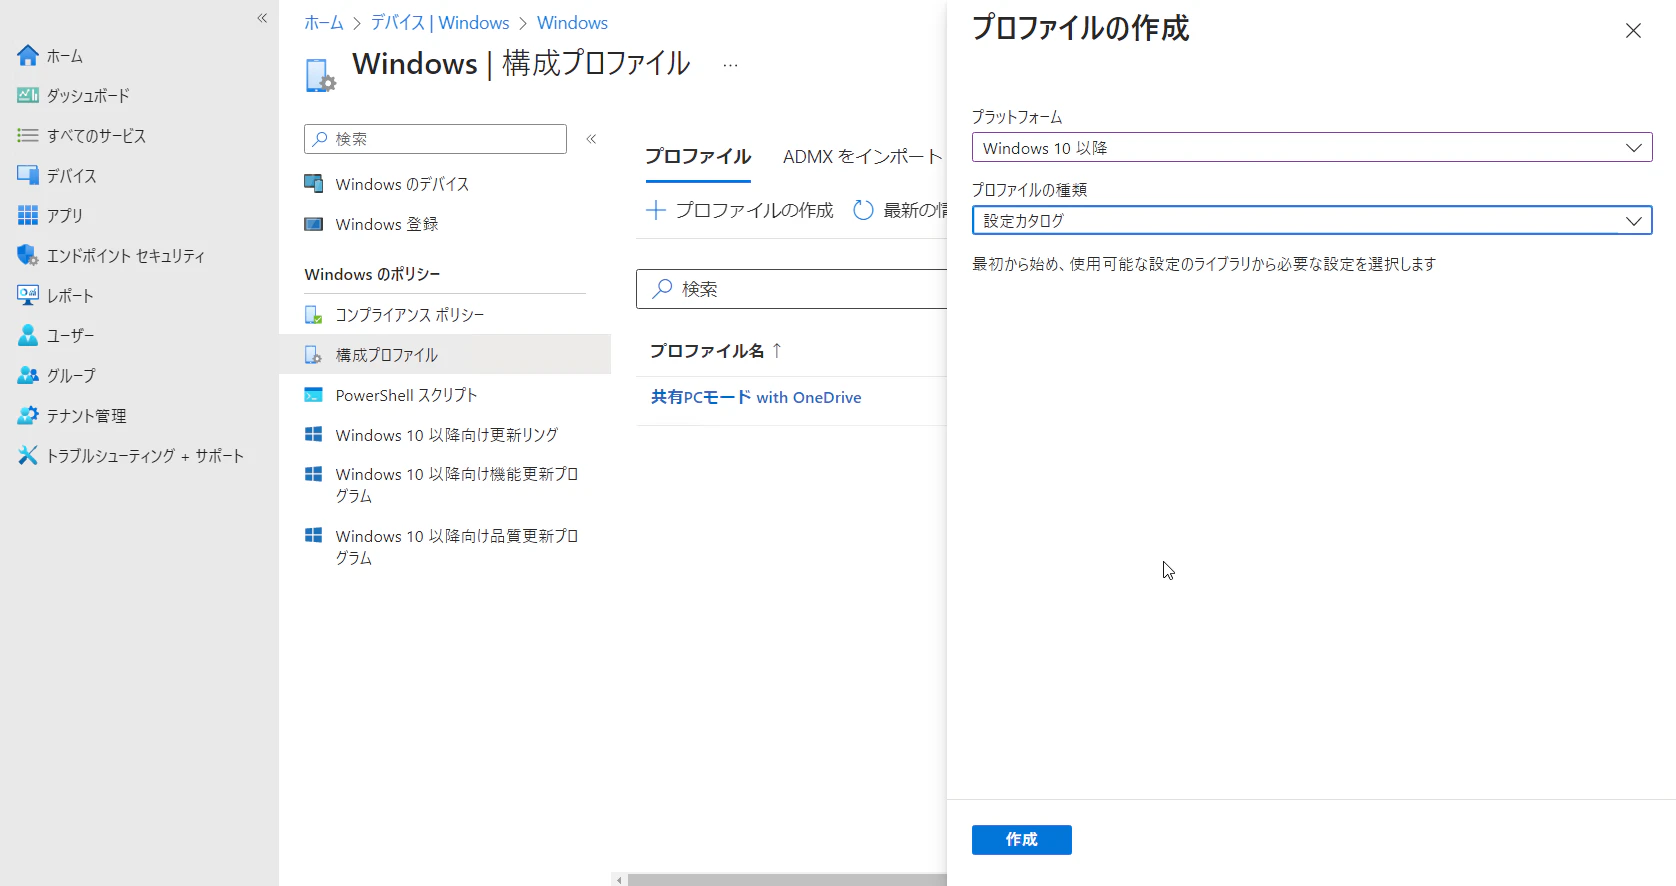Open the ellipsis more options menu
1676x886 pixels.
pos(731,65)
